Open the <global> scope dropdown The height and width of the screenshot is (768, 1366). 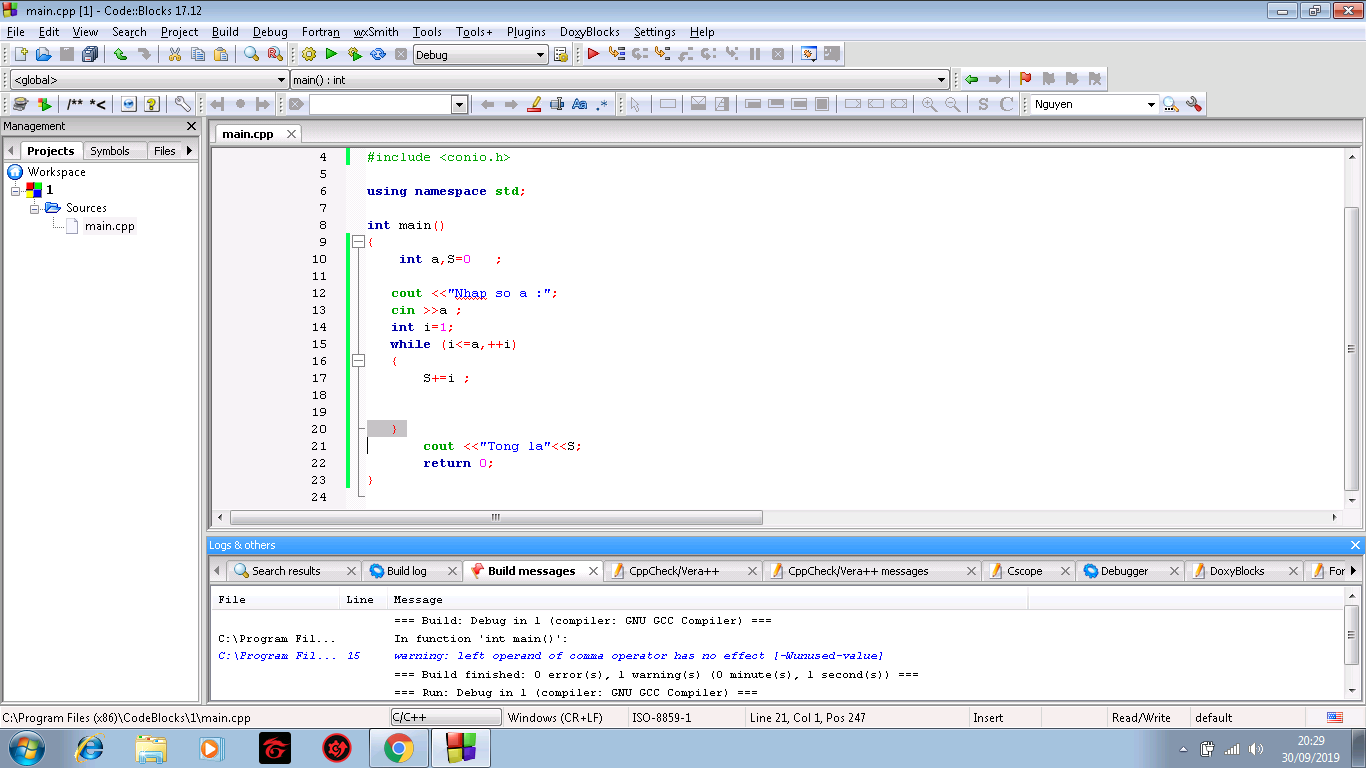tap(281, 80)
